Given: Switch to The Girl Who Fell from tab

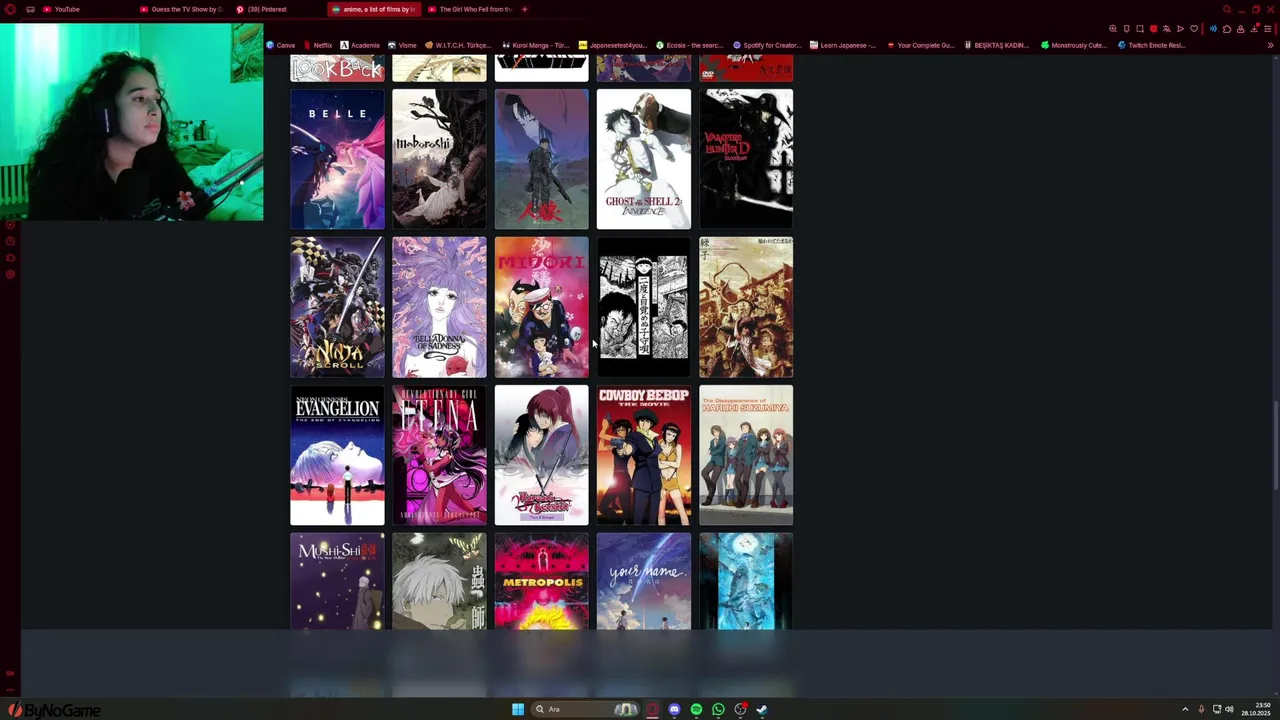Looking at the screenshot, I should click(x=470, y=9).
